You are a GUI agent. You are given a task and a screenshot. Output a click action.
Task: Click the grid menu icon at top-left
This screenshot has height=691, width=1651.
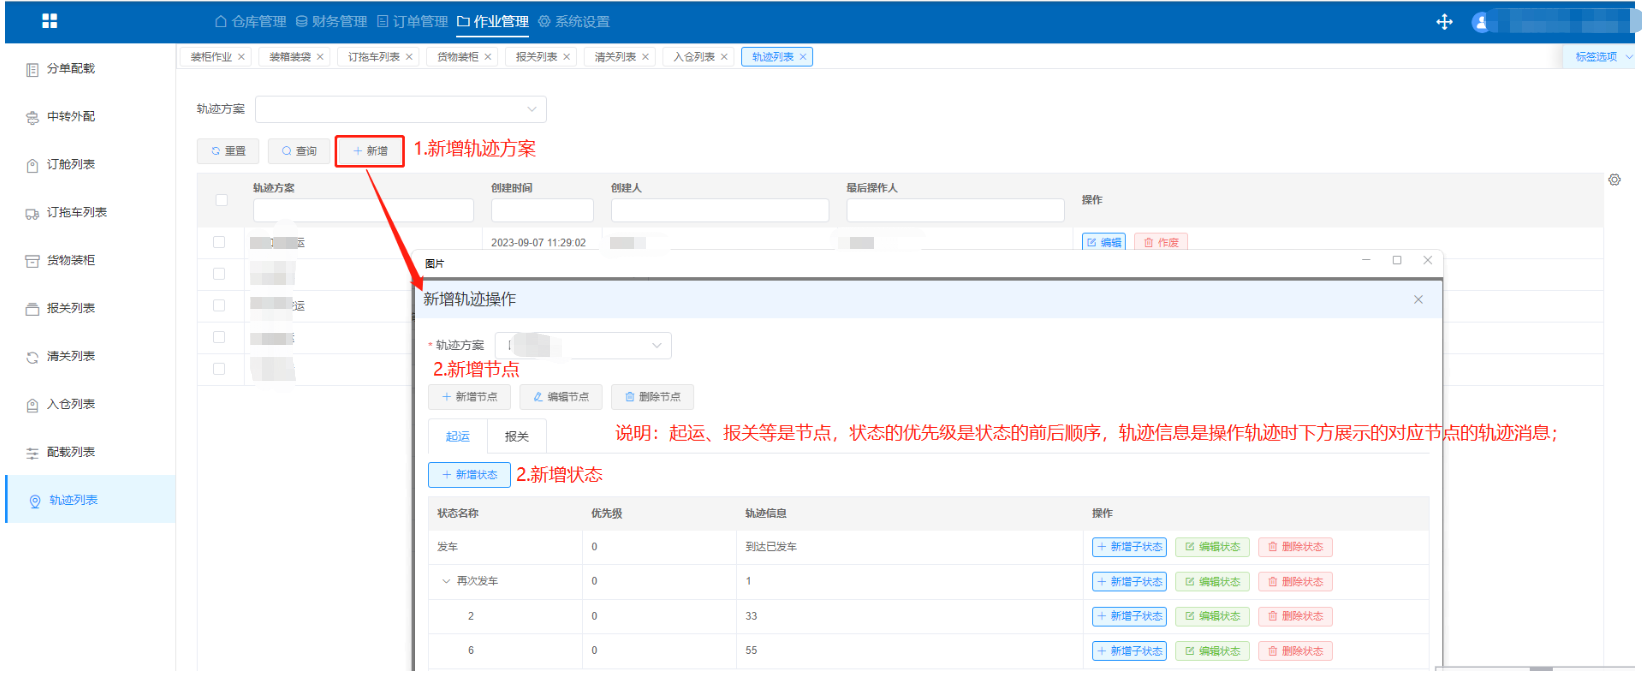[49, 21]
